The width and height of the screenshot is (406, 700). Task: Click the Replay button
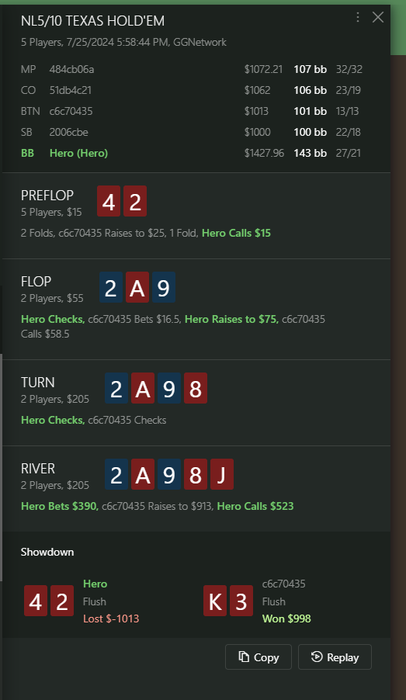(335, 657)
